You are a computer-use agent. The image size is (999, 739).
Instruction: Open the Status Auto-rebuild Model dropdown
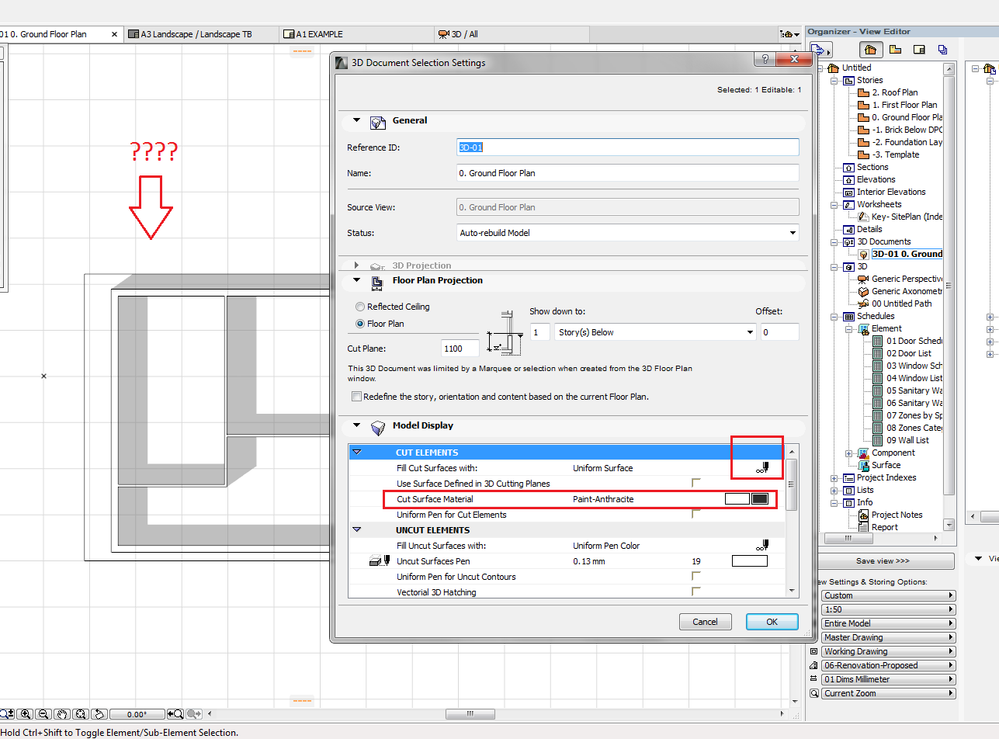click(x=628, y=233)
